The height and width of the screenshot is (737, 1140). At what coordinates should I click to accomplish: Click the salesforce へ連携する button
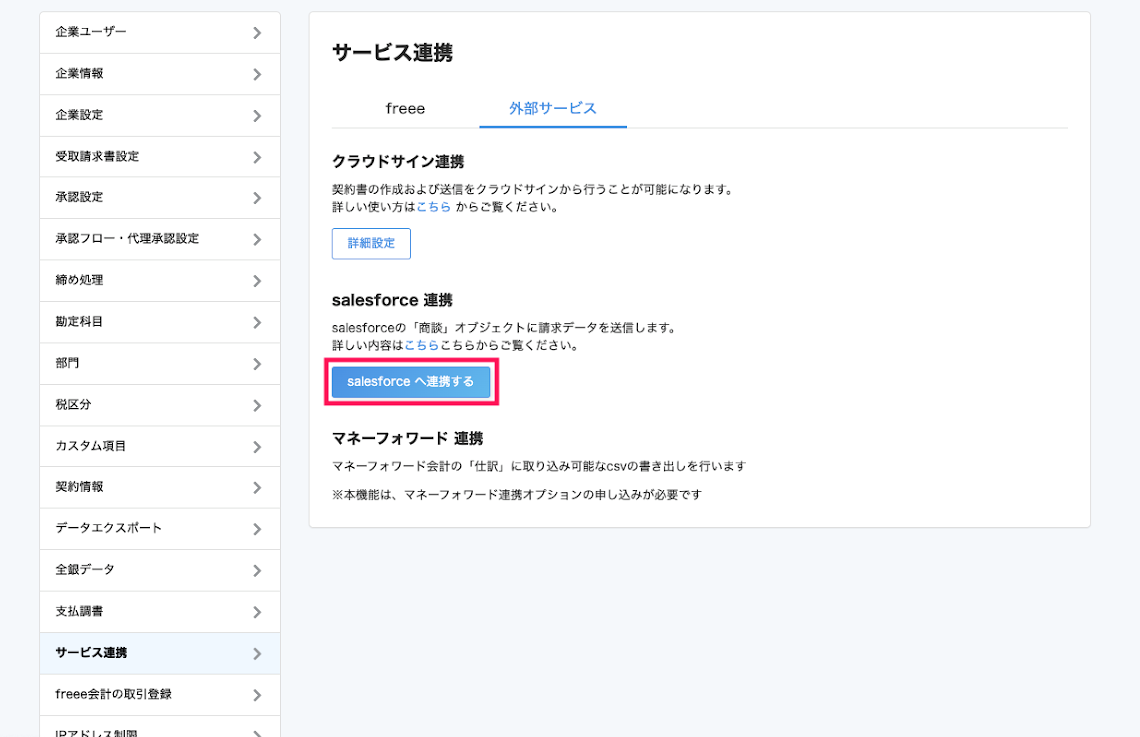point(411,382)
